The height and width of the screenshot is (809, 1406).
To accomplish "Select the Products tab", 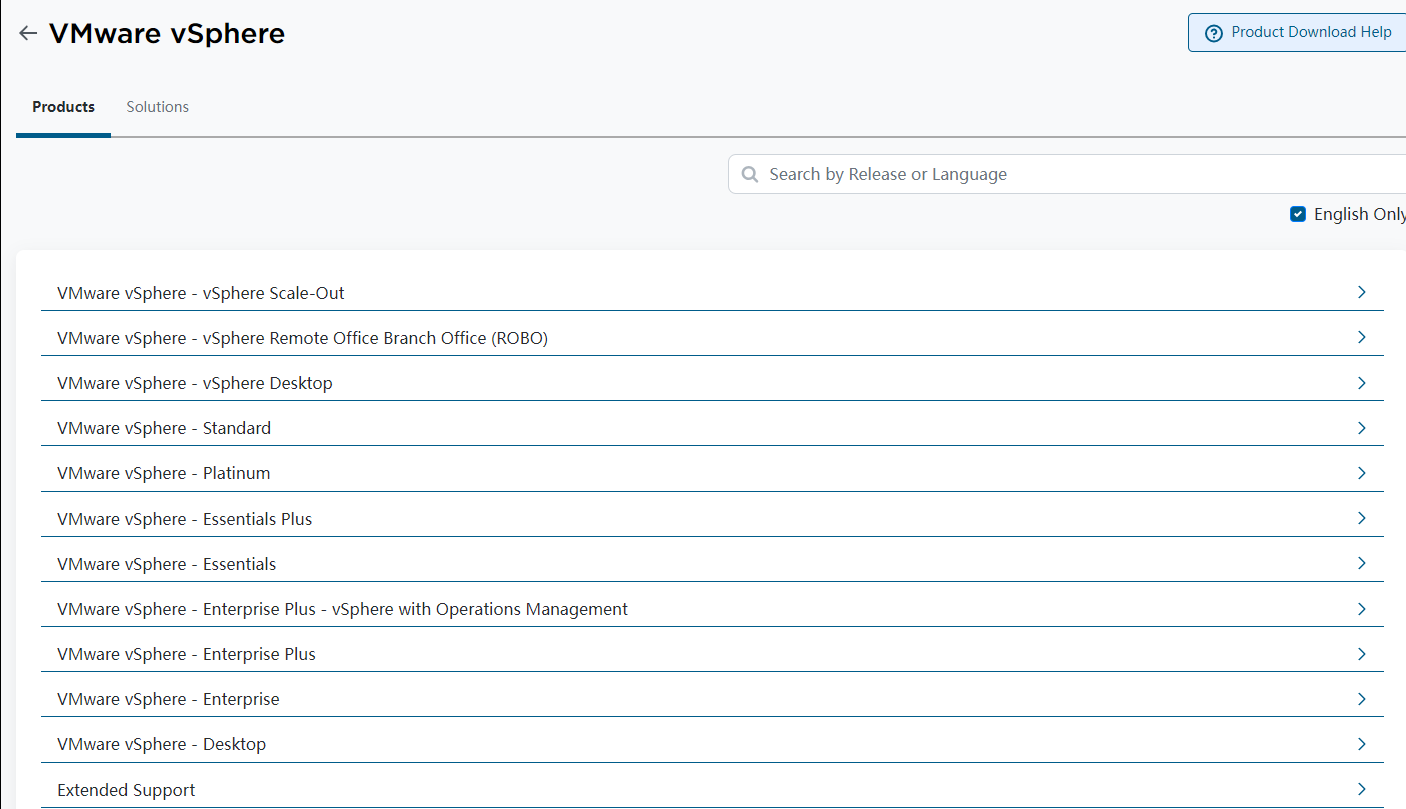I will (x=63, y=107).
